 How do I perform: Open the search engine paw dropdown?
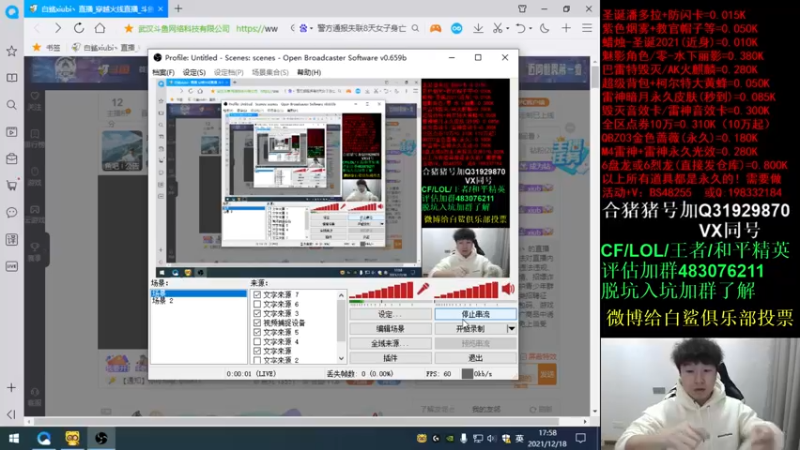pos(305,29)
